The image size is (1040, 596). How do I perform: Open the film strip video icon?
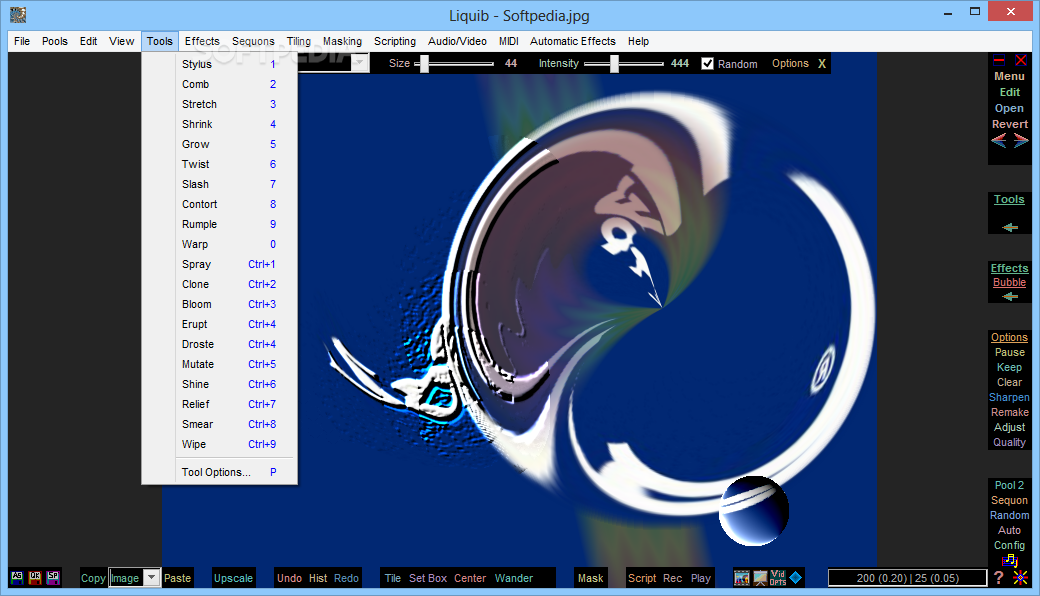coord(742,578)
